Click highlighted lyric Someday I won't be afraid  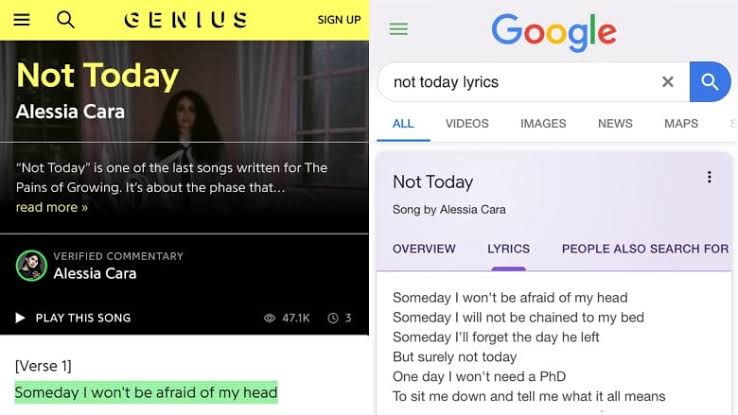pos(146,392)
